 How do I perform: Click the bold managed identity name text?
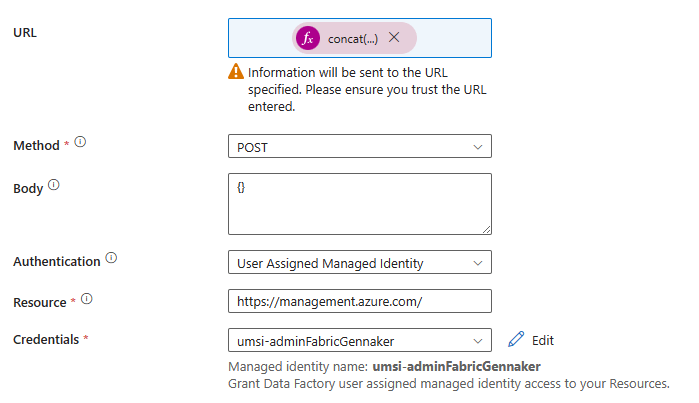tap(455, 367)
